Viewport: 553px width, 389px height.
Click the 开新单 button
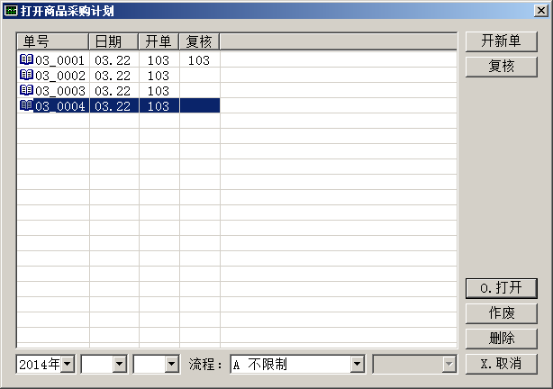pos(501,41)
